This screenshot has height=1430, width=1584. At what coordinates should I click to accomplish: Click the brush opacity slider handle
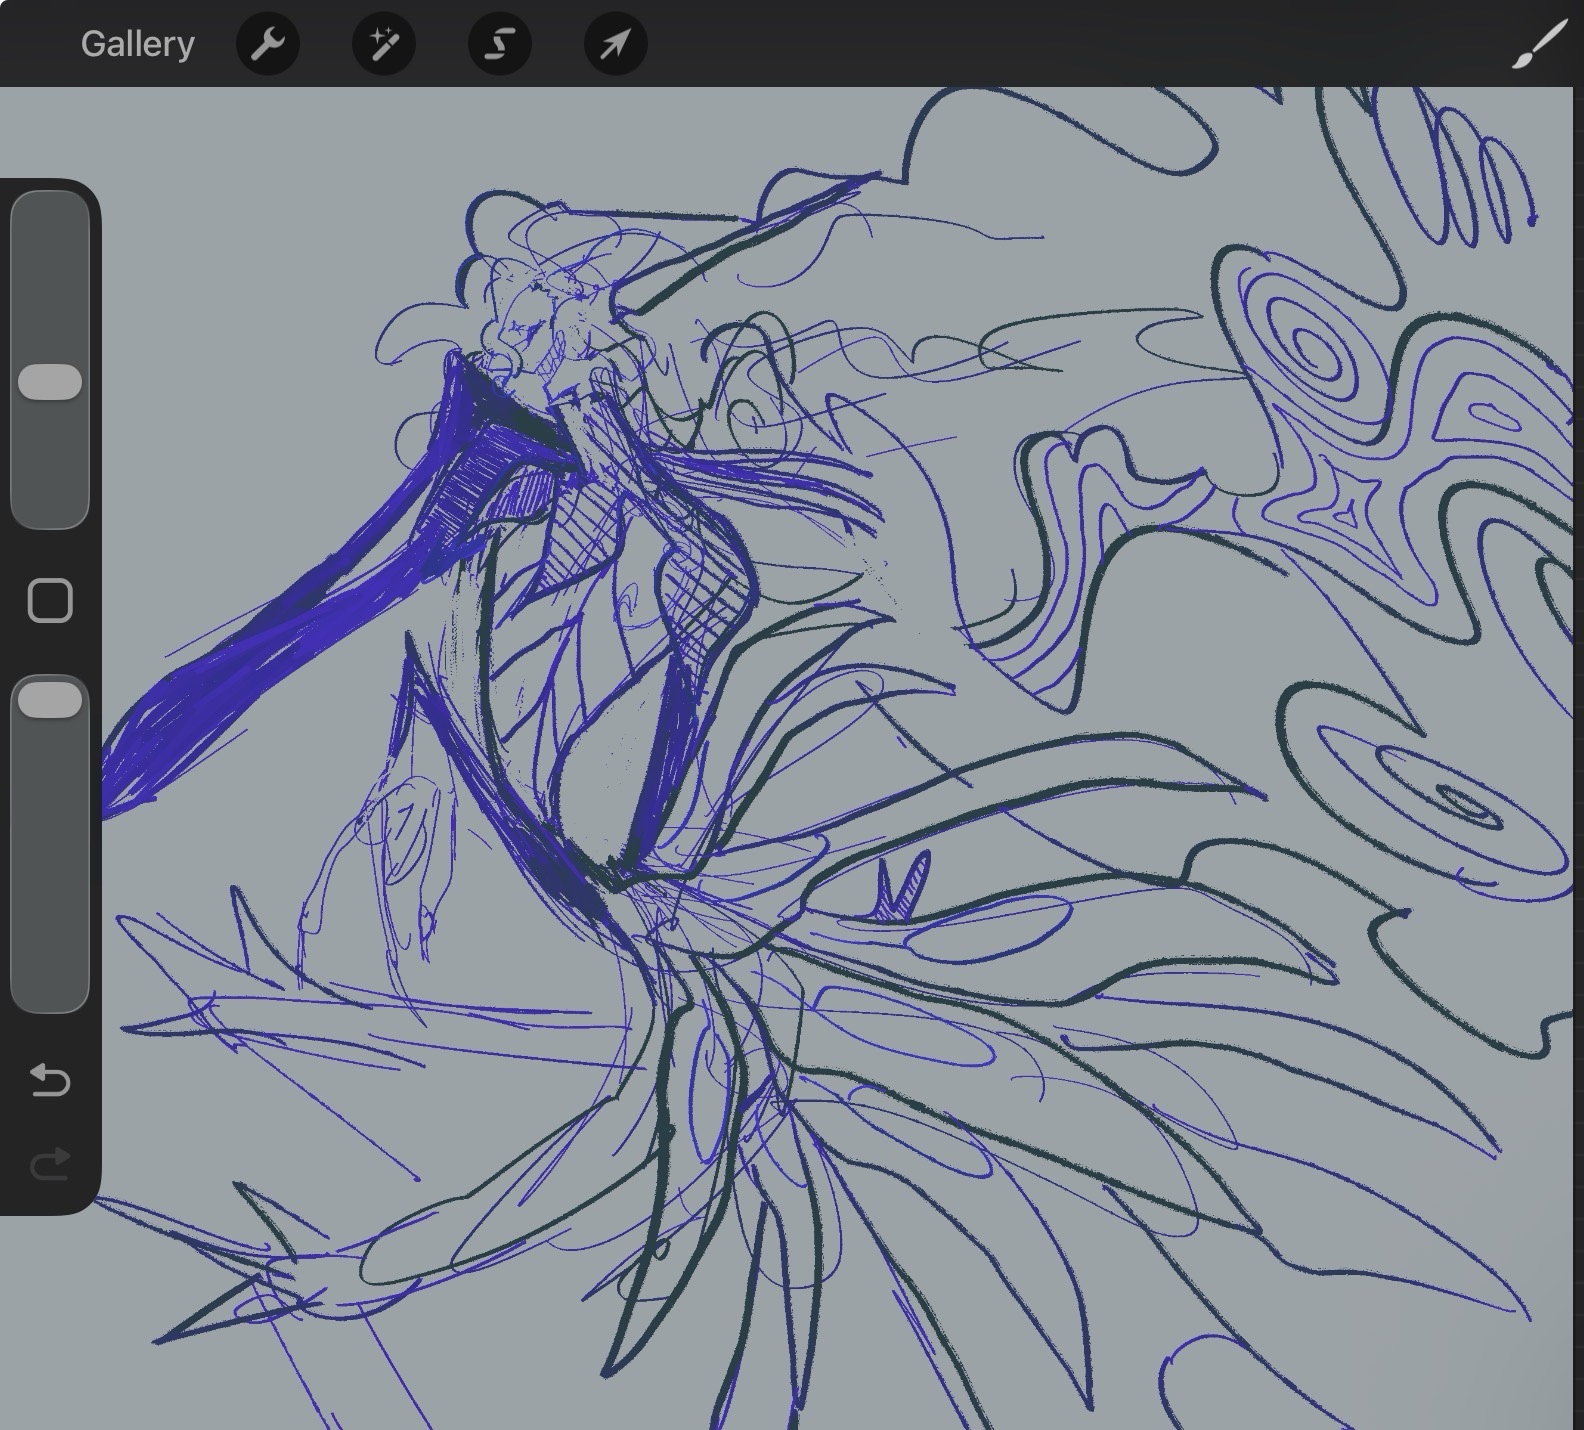click(x=50, y=700)
